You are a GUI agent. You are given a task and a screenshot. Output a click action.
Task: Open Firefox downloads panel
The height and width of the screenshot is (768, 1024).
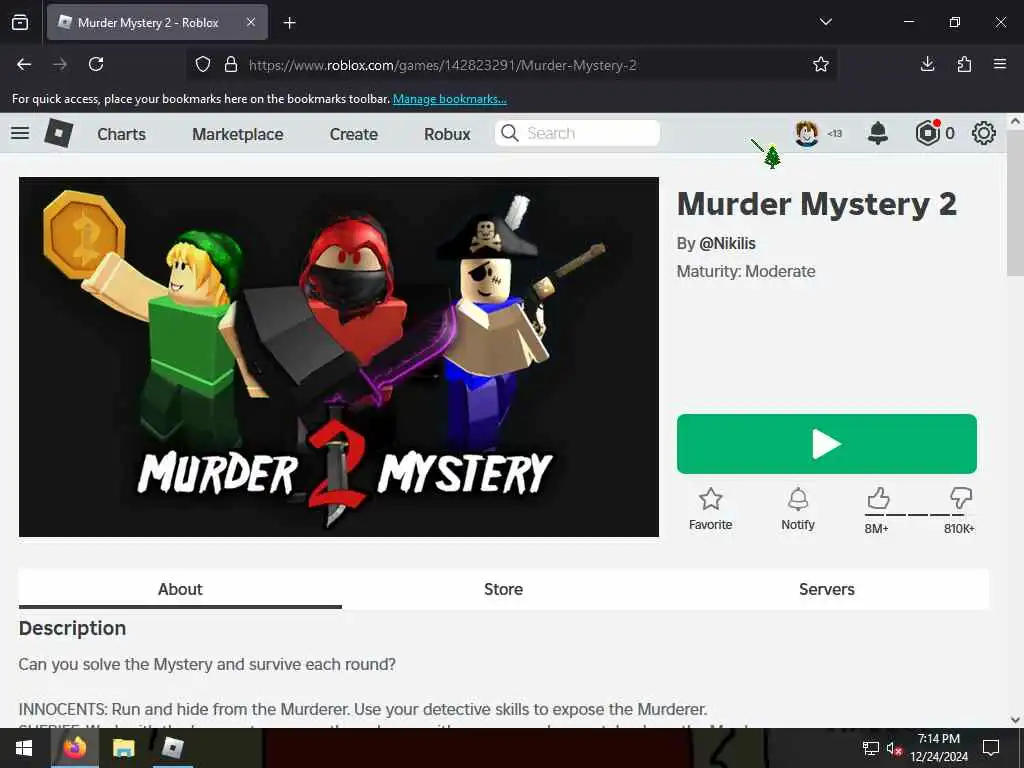927,64
